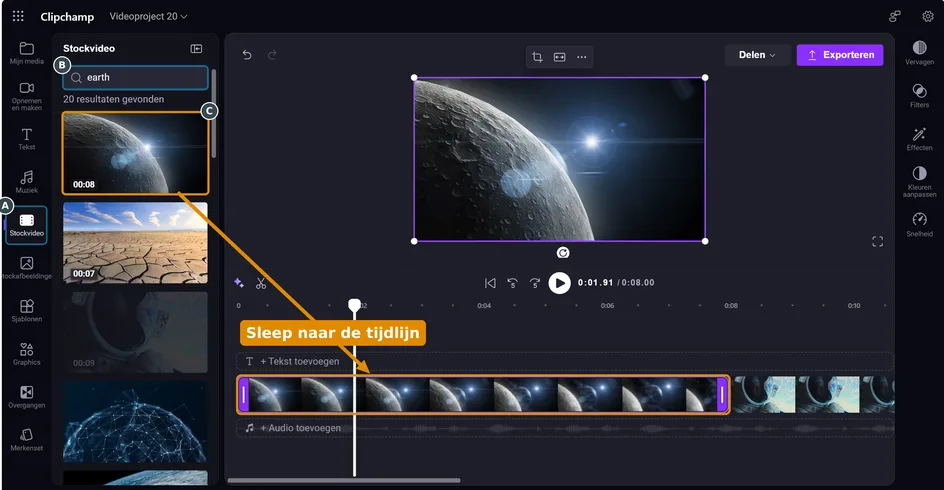This screenshot has height=490, width=944.
Task: Open the connected devices icon top right
Action: (x=895, y=16)
